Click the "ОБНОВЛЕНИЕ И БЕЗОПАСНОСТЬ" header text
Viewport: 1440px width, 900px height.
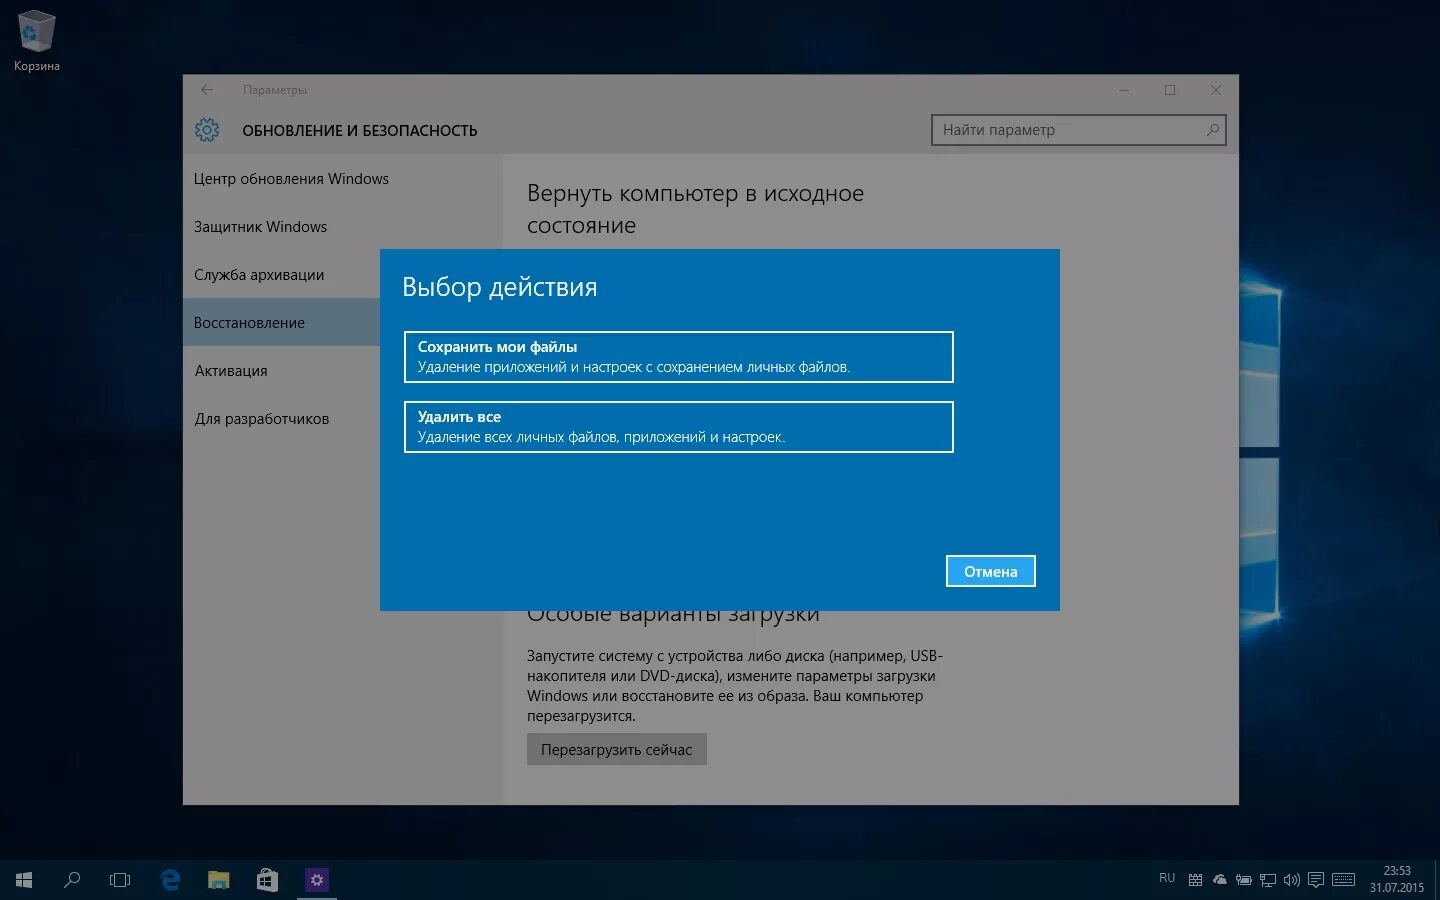point(360,131)
